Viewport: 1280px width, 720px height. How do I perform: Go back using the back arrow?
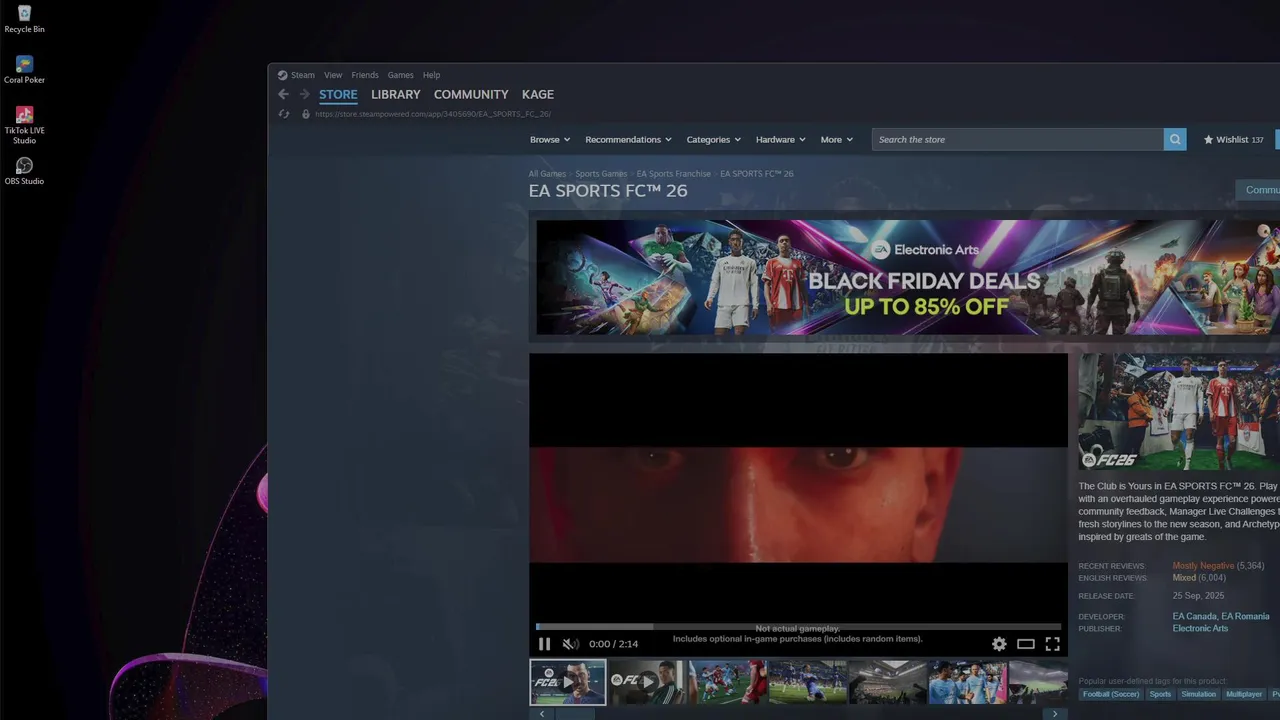click(x=283, y=94)
